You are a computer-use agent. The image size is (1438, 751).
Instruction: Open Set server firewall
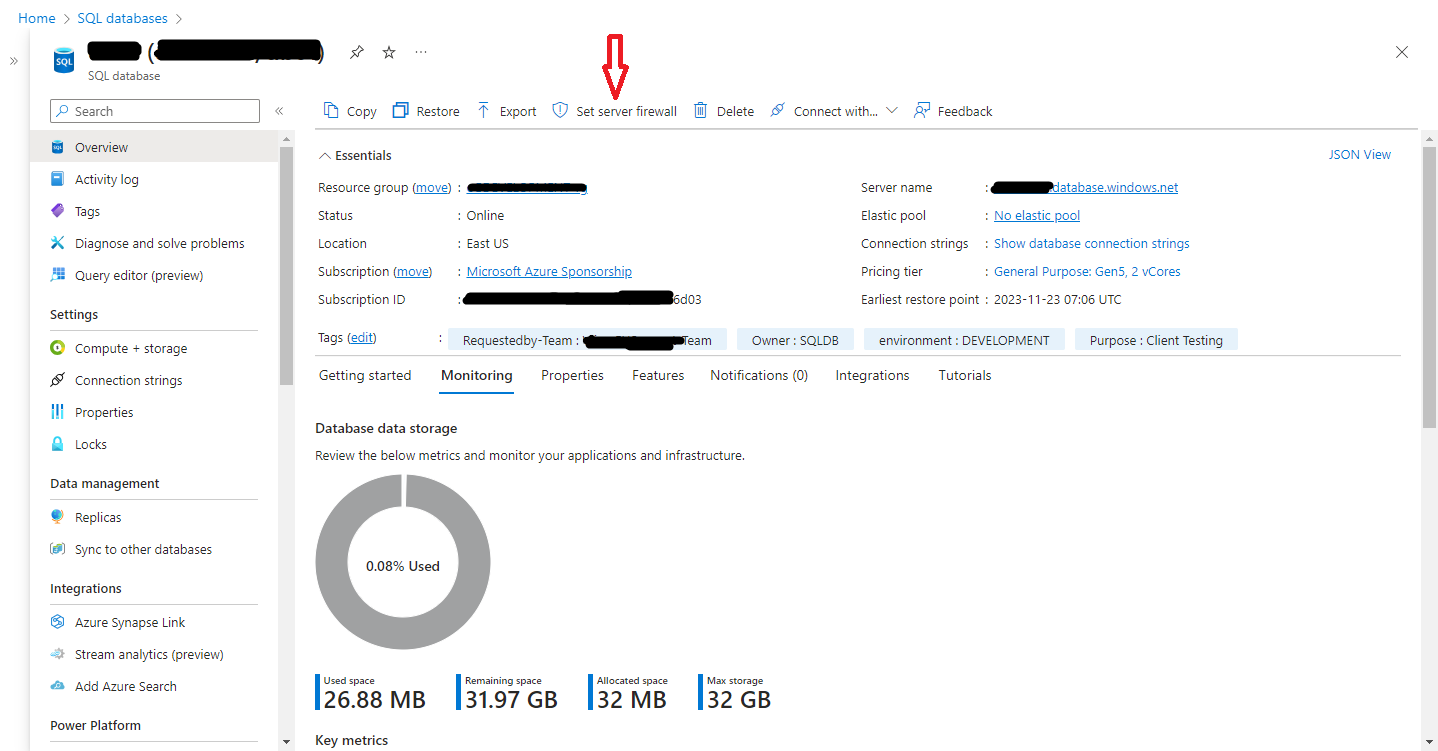[615, 111]
